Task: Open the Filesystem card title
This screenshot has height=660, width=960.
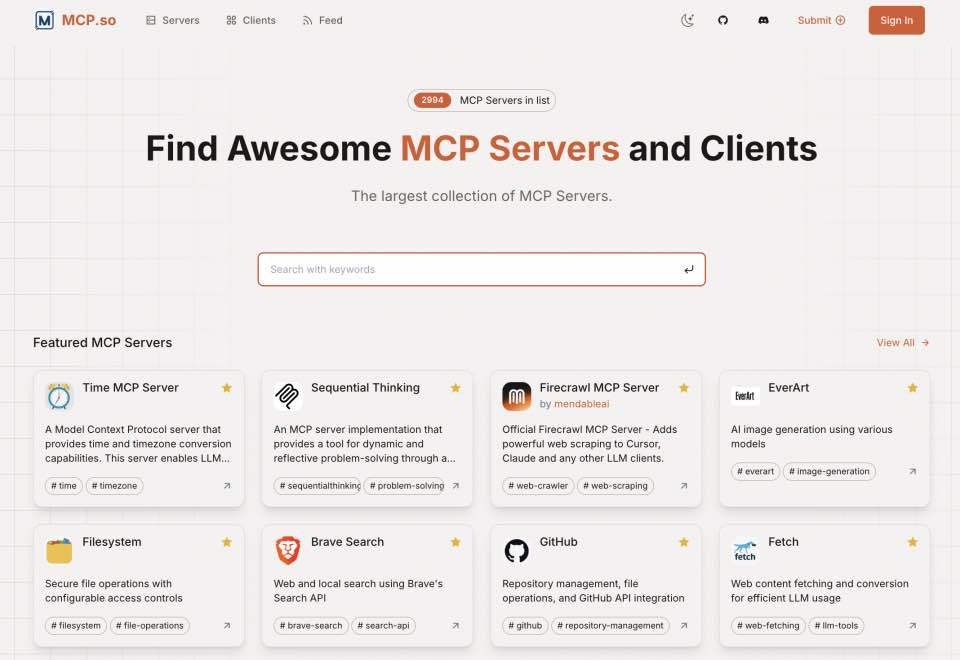Action: pyautogui.click(x=111, y=542)
